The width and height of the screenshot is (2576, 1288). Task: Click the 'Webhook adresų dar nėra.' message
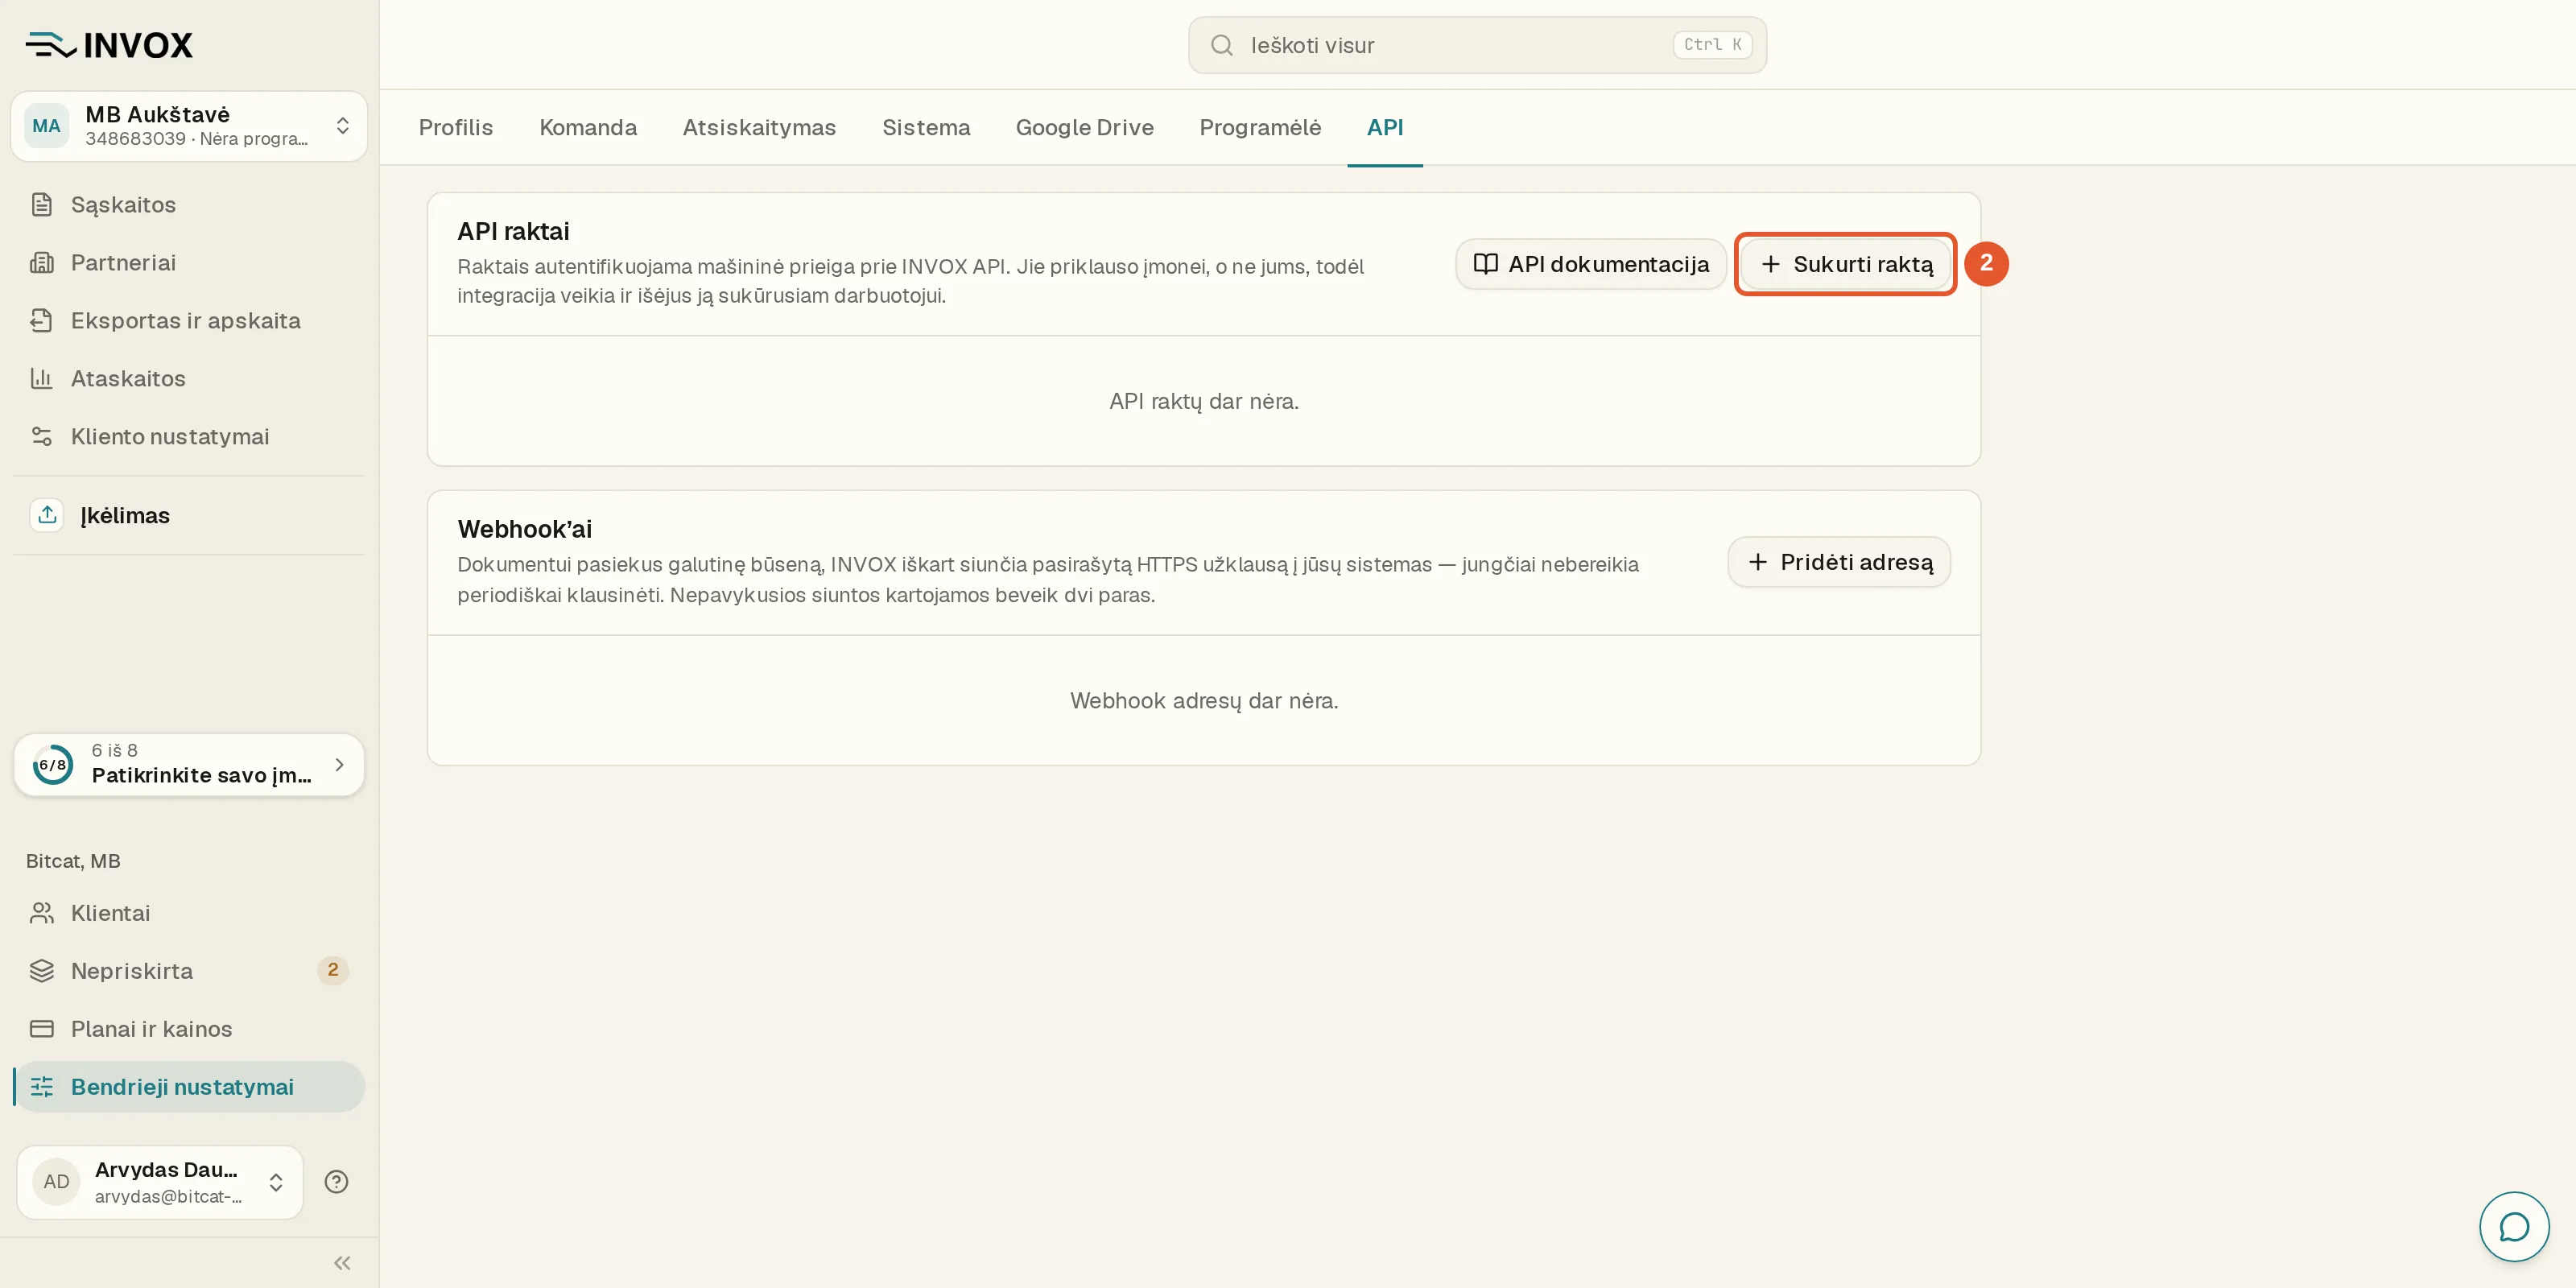[1204, 700]
